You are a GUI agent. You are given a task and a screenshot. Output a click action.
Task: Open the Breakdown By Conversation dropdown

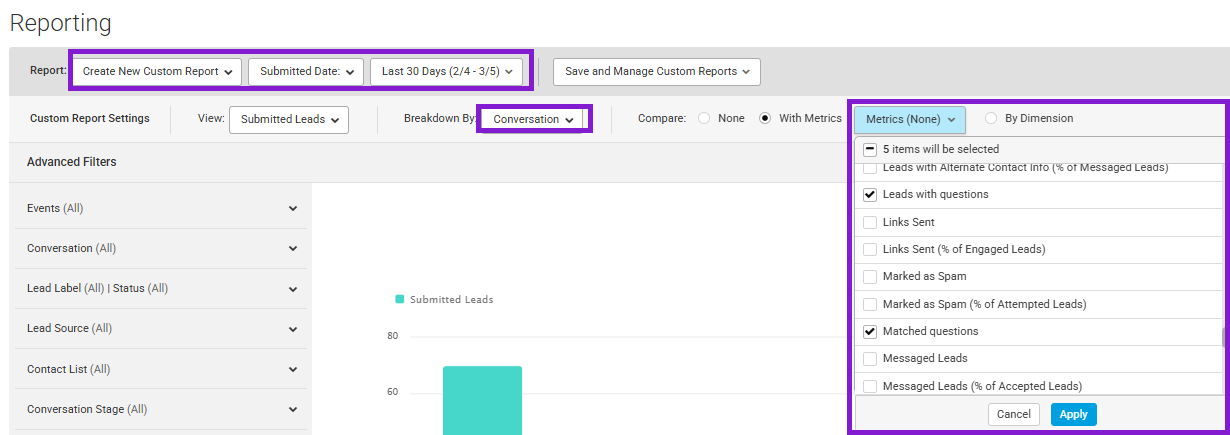coord(533,119)
